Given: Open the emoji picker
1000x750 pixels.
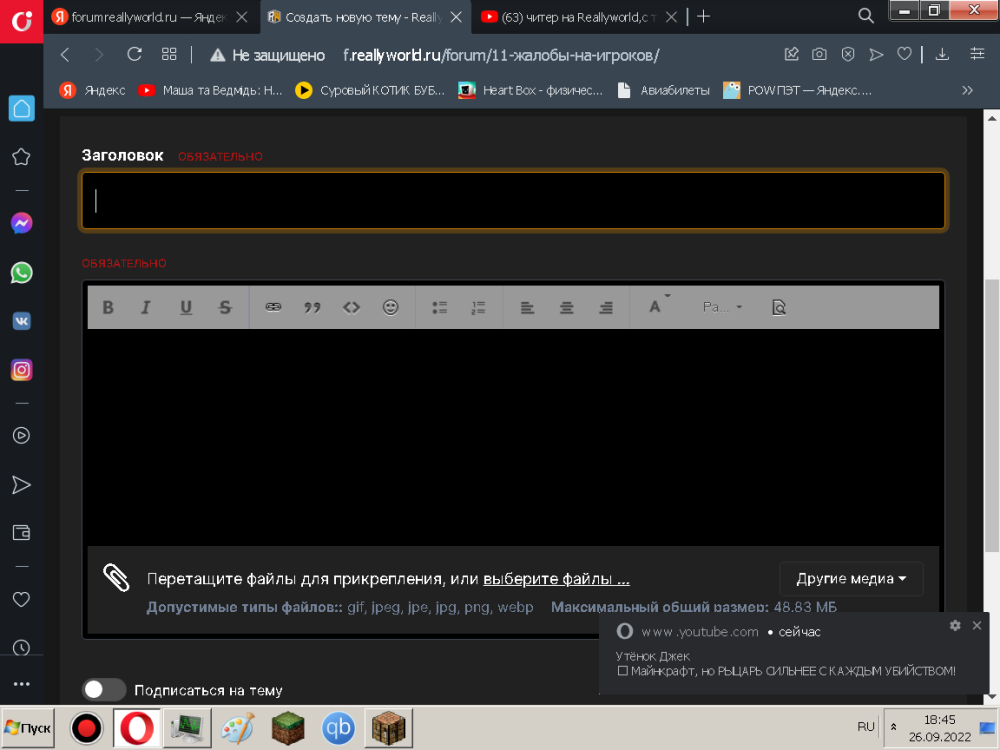Looking at the screenshot, I should 390,307.
